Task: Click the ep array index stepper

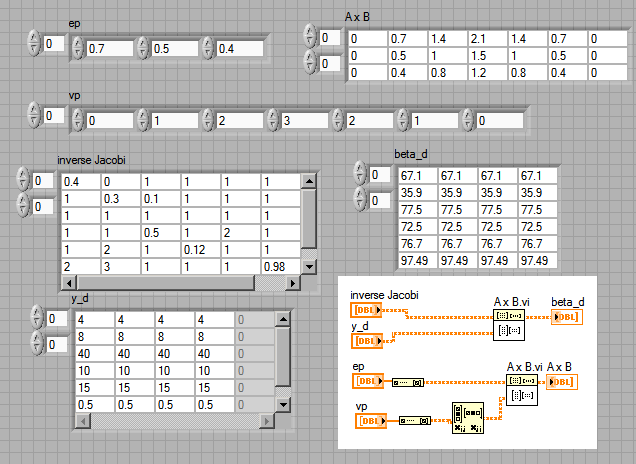Action: pos(34,43)
